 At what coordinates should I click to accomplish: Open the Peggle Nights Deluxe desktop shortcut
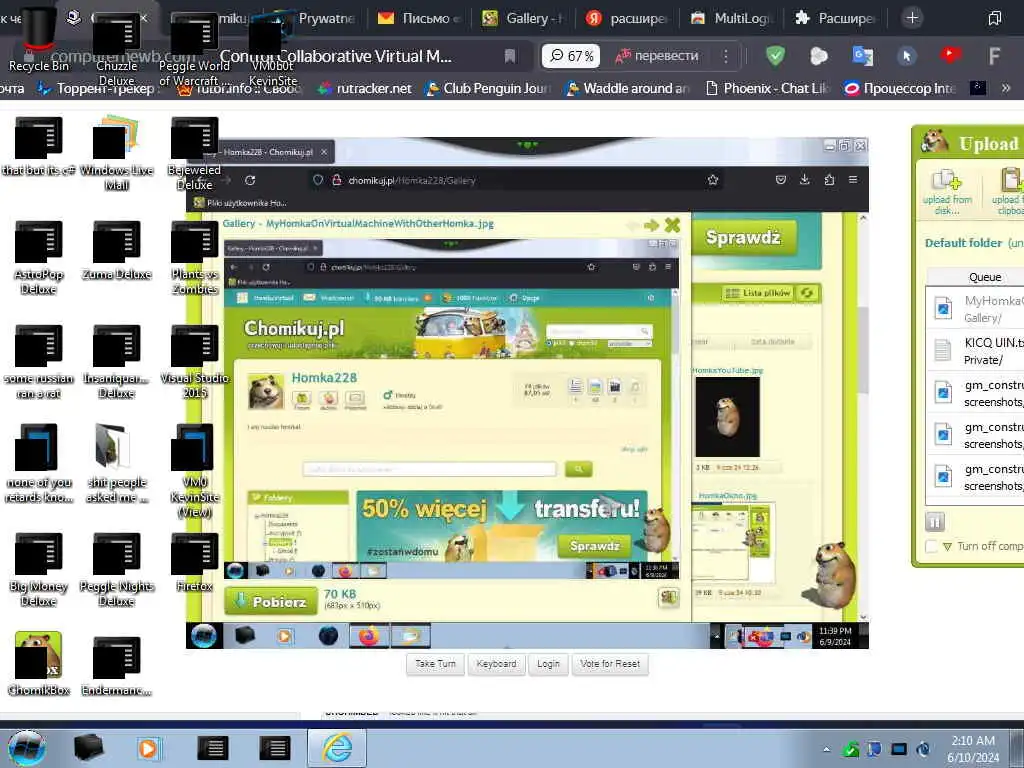pos(116,569)
